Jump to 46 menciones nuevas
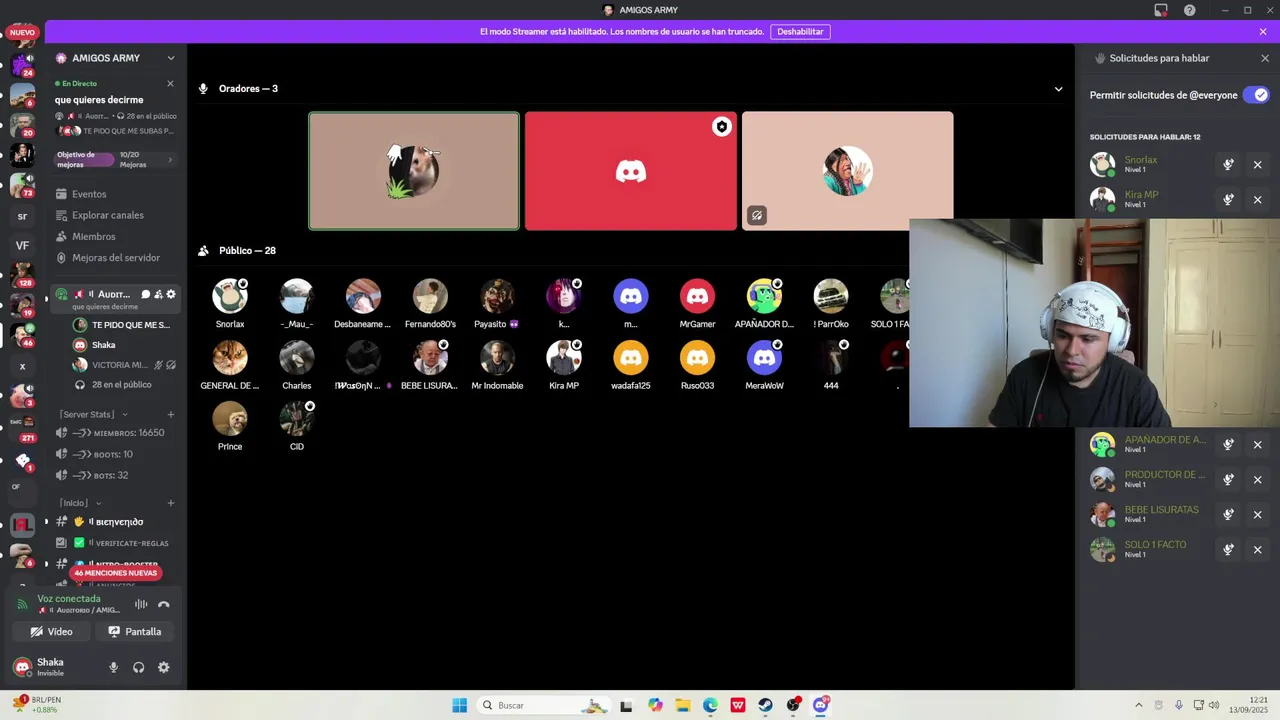This screenshot has width=1280, height=720. tap(115, 573)
